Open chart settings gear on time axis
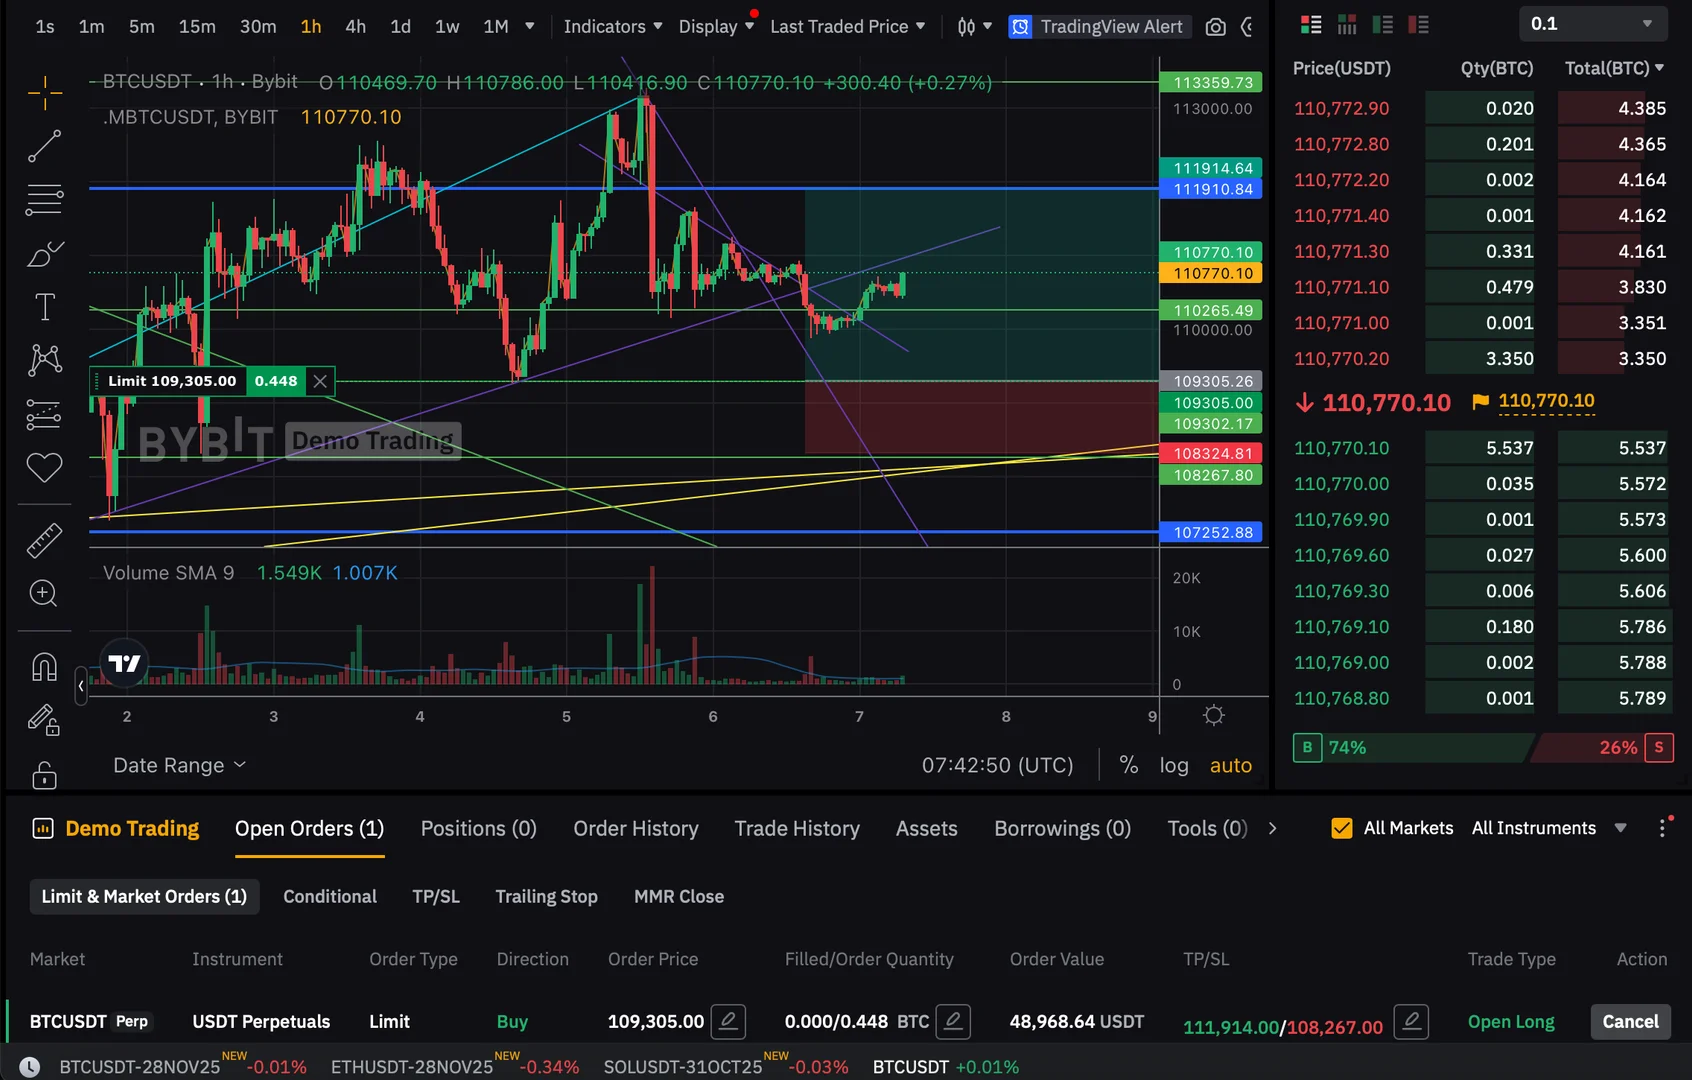Screen dimensions: 1692x1080 (1214, 715)
